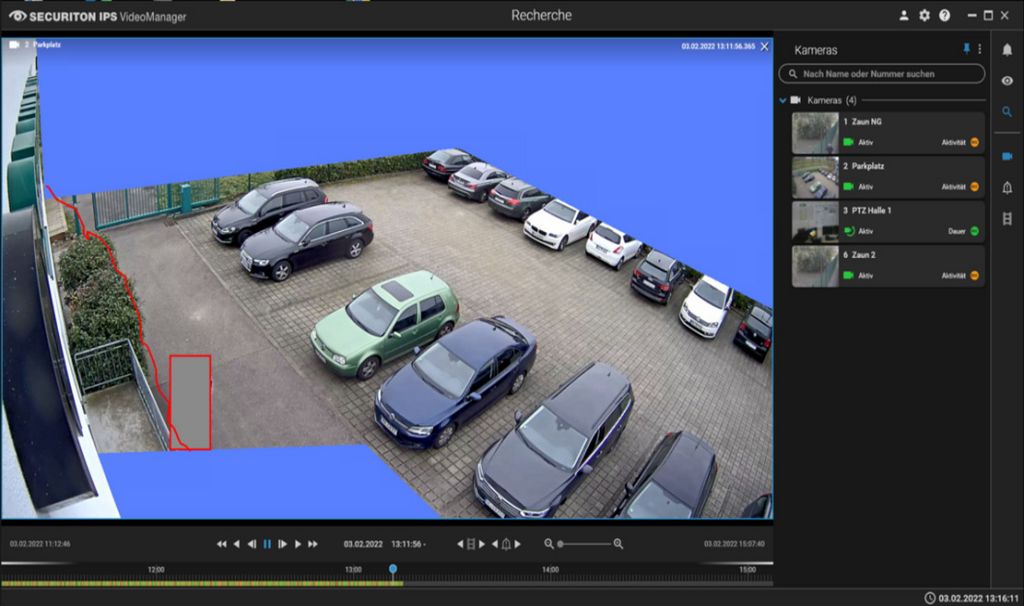Viewport: 1024px width, 606px height.
Task: Open the 6 Zaun 2 camera thumbnail
Action: [x=815, y=266]
